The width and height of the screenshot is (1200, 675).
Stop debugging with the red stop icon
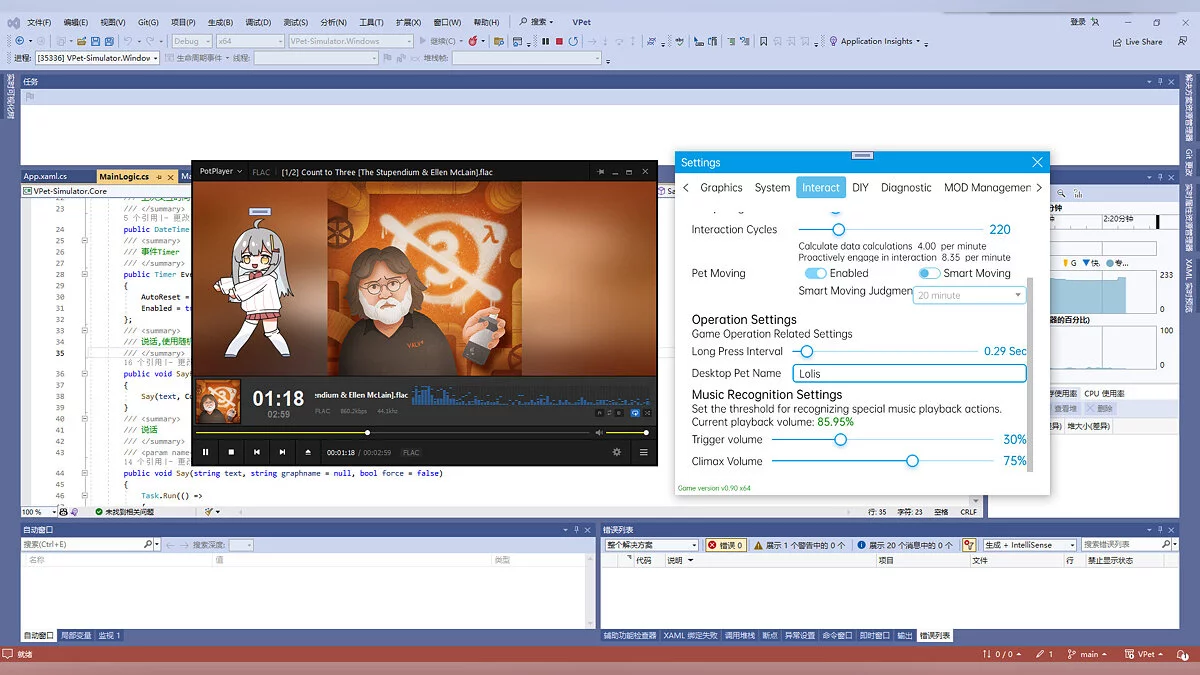(x=559, y=41)
